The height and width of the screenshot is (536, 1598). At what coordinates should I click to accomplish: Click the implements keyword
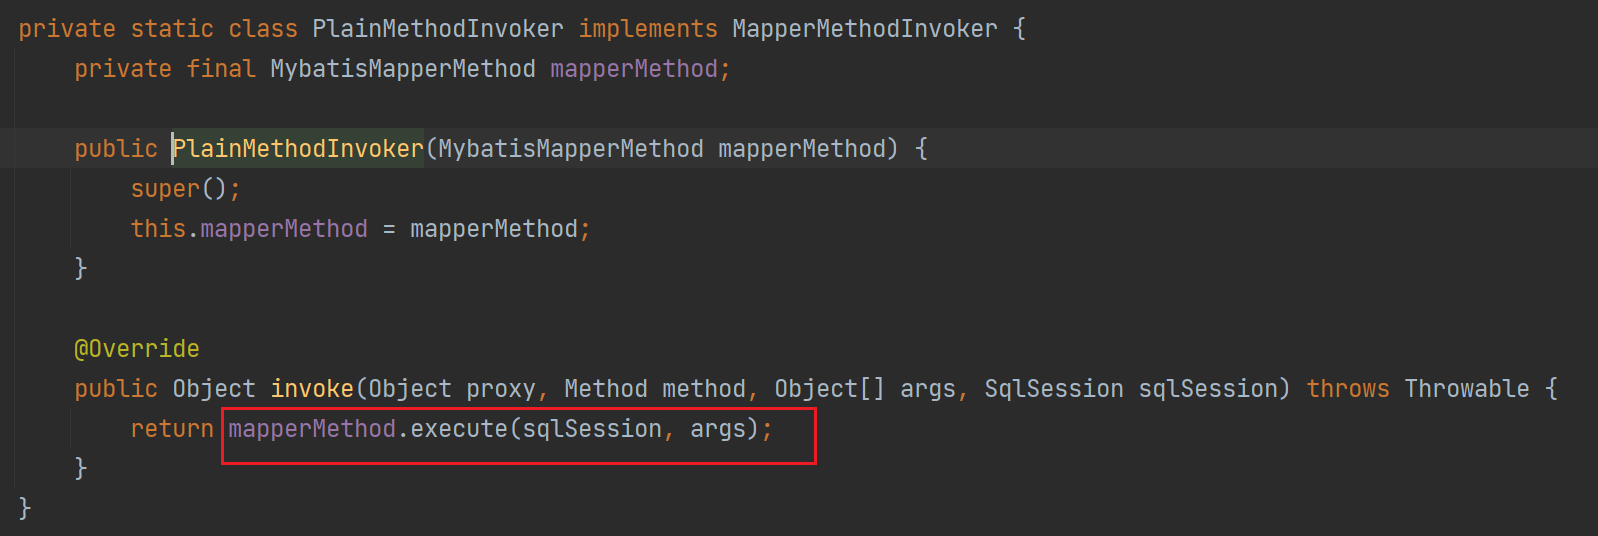coord(648,29)
